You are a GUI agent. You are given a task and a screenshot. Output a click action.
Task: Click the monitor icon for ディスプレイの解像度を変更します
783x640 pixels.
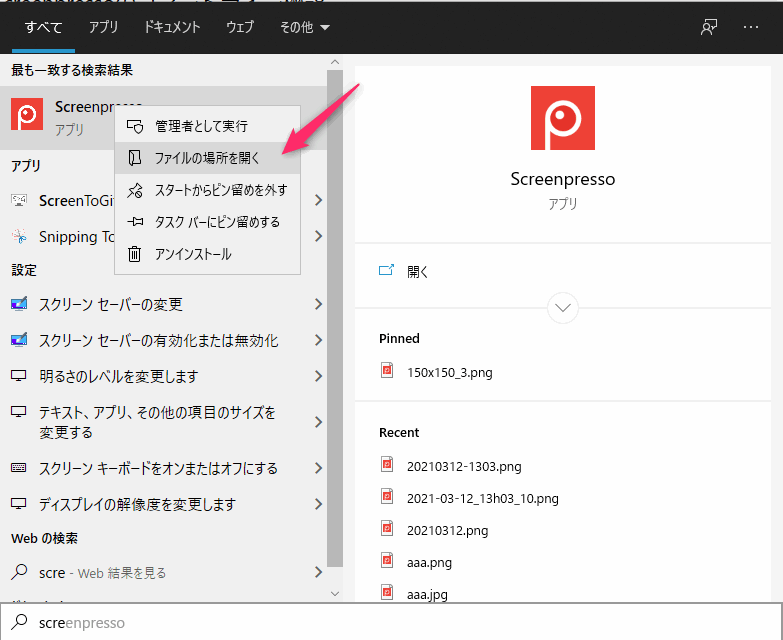(x=18, y=504)
